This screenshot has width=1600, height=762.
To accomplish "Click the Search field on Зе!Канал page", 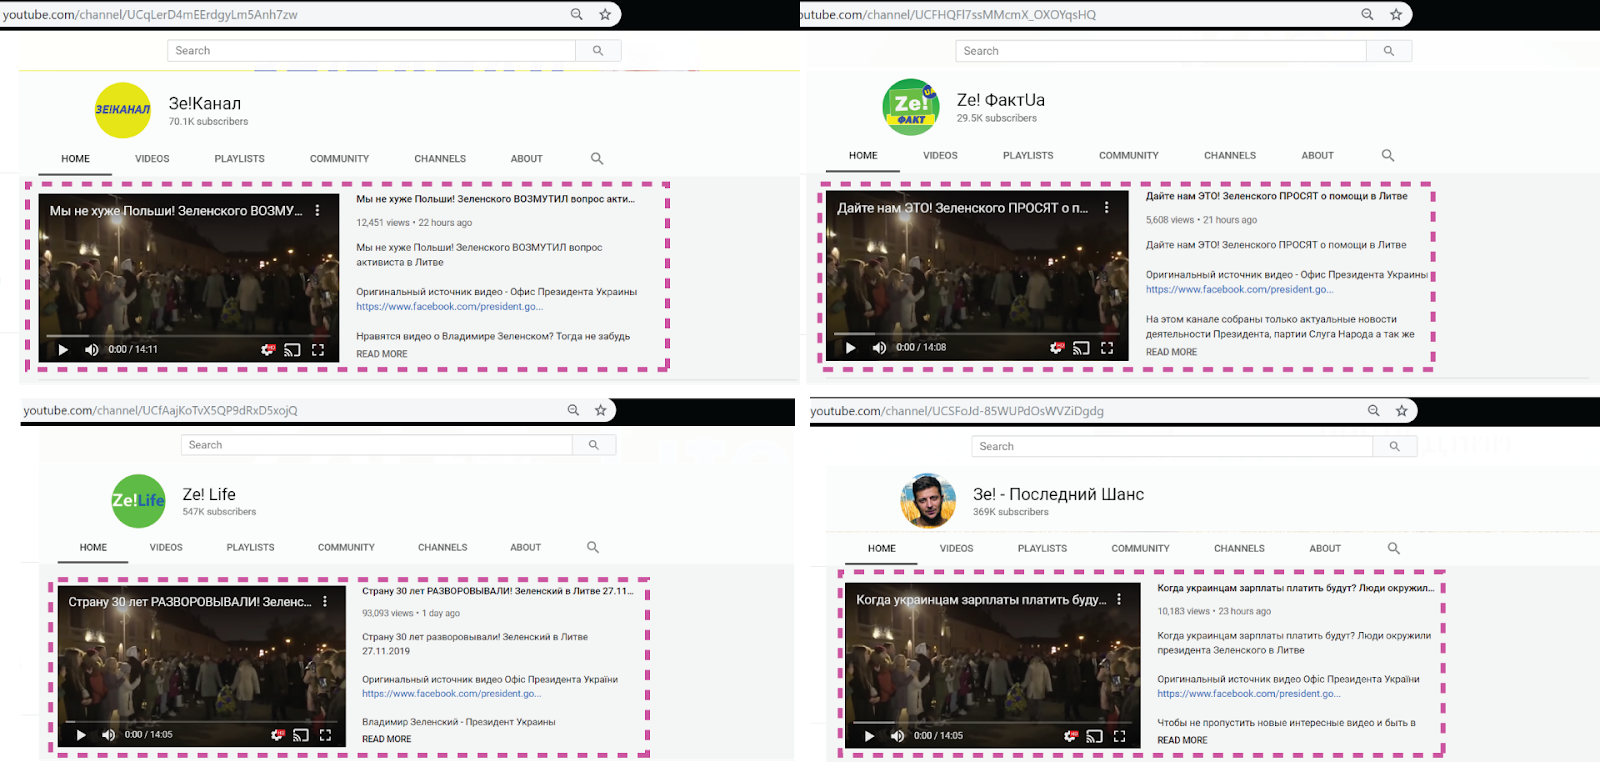I will [x=372, y=51].
